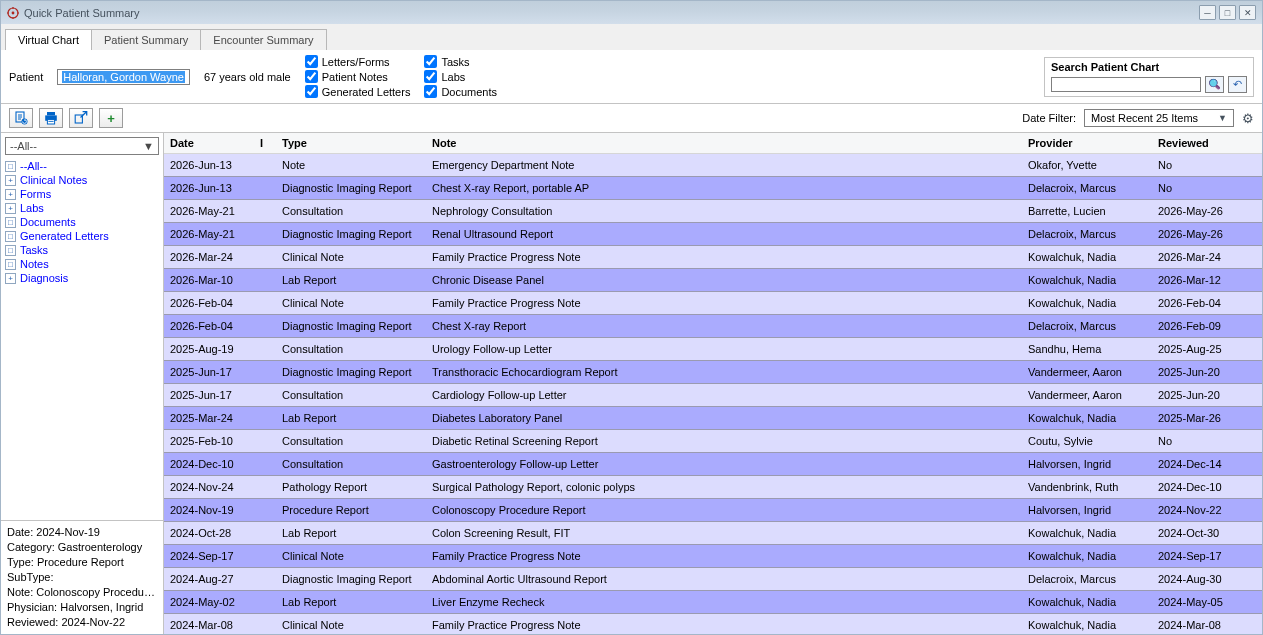Open chart in external window icon
Image resolution: width=1263 pixels, height=635 pixels.
tap(81, 118)
